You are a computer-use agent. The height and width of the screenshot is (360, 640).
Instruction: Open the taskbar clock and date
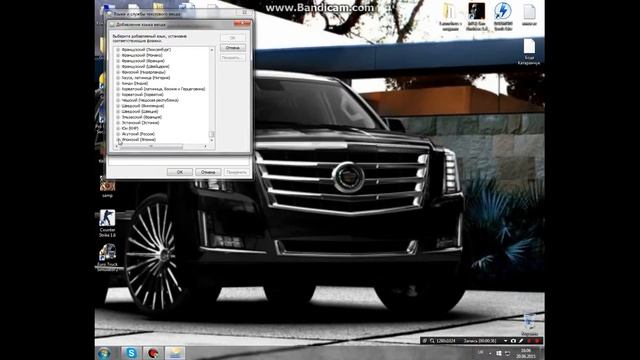tap(526, 353)
